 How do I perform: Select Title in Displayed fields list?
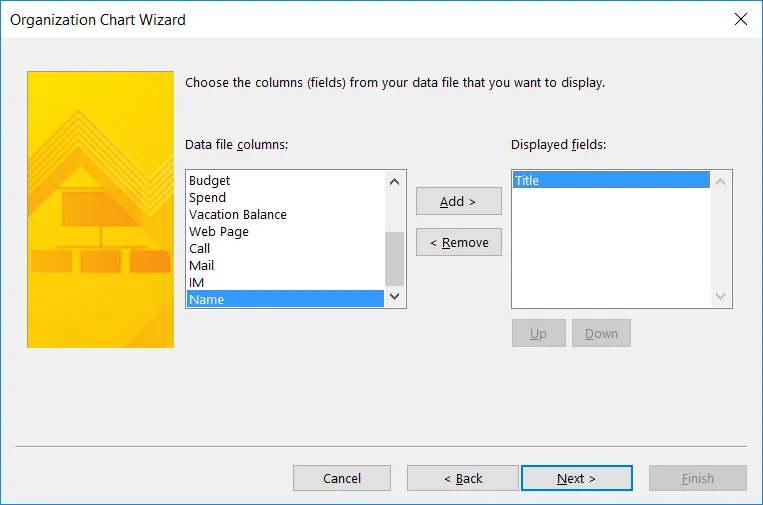611,180
